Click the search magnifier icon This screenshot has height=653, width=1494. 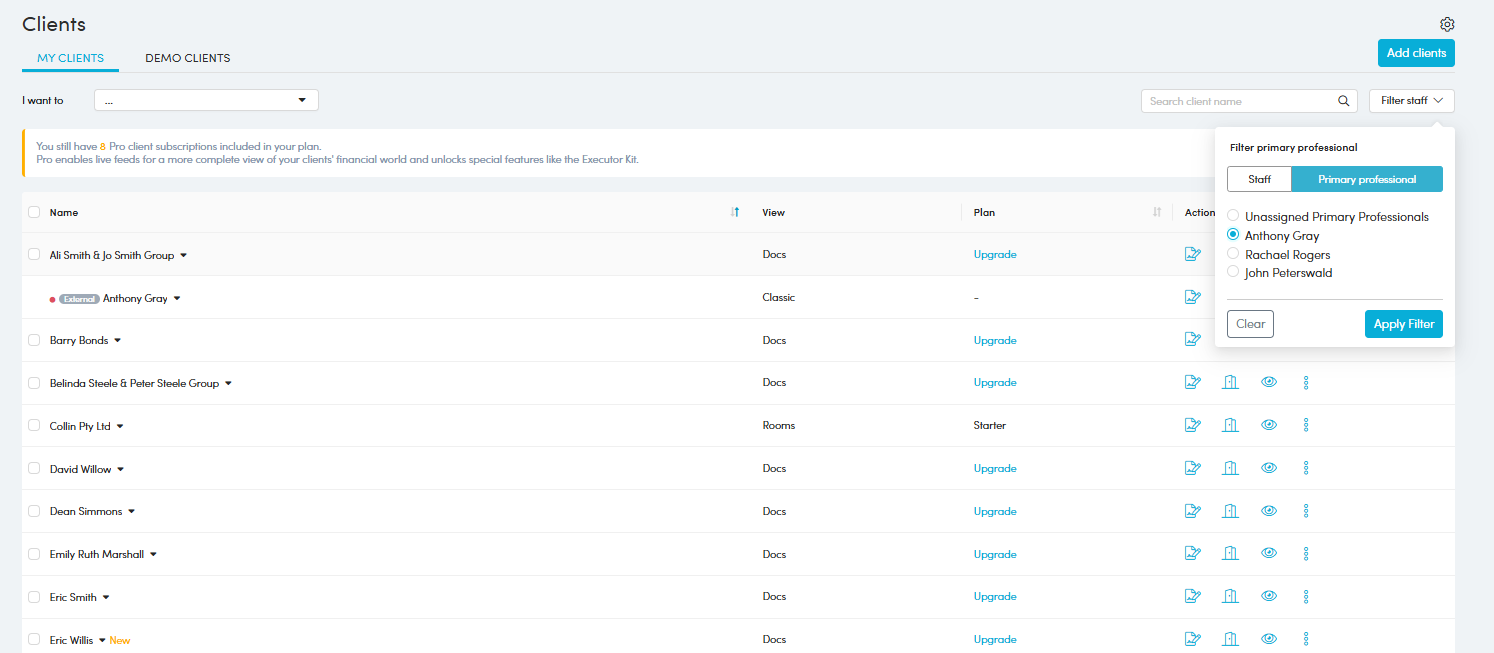pos(1343,101)
